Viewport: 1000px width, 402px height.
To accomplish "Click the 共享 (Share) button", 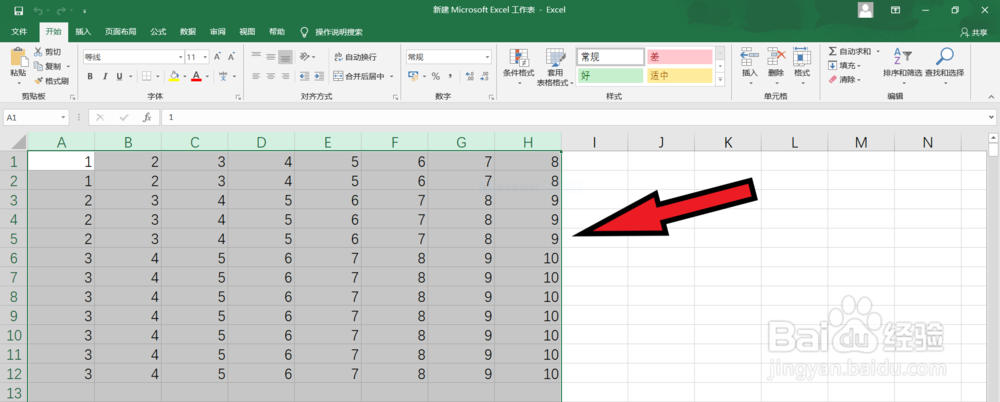I will click(x=974, y=32).
